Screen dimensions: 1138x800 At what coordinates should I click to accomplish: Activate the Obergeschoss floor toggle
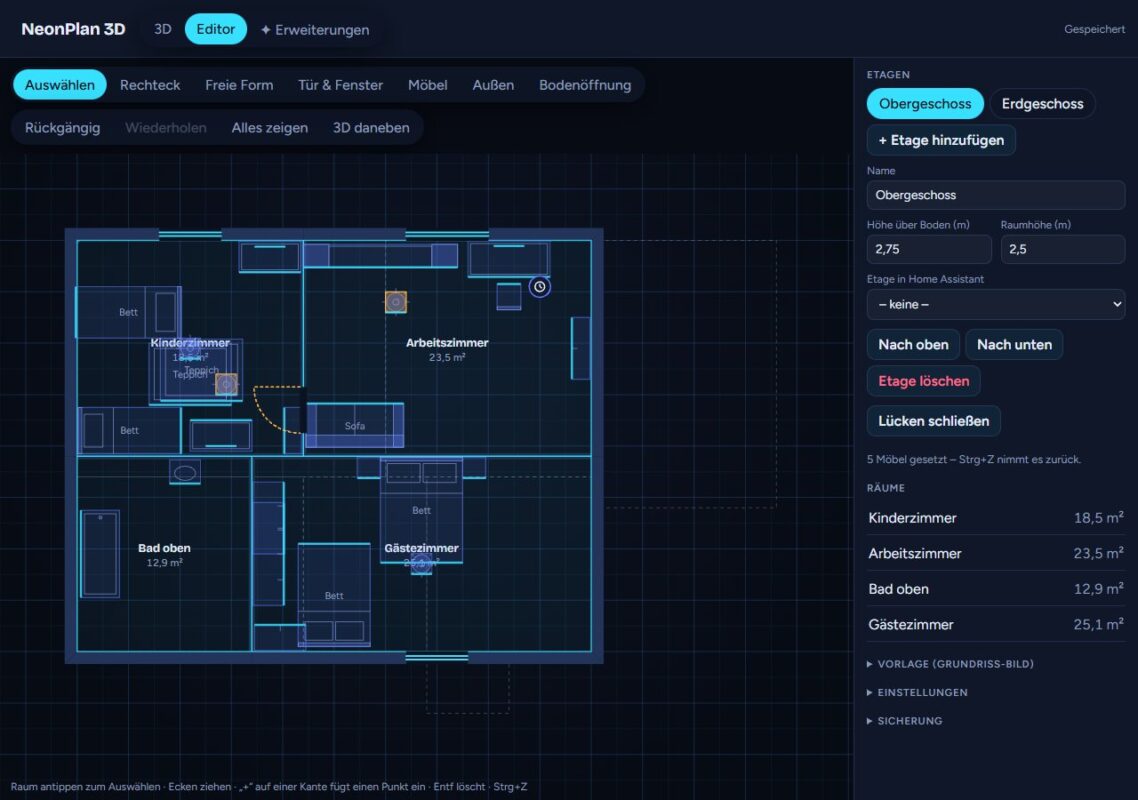tap(925, 104)
